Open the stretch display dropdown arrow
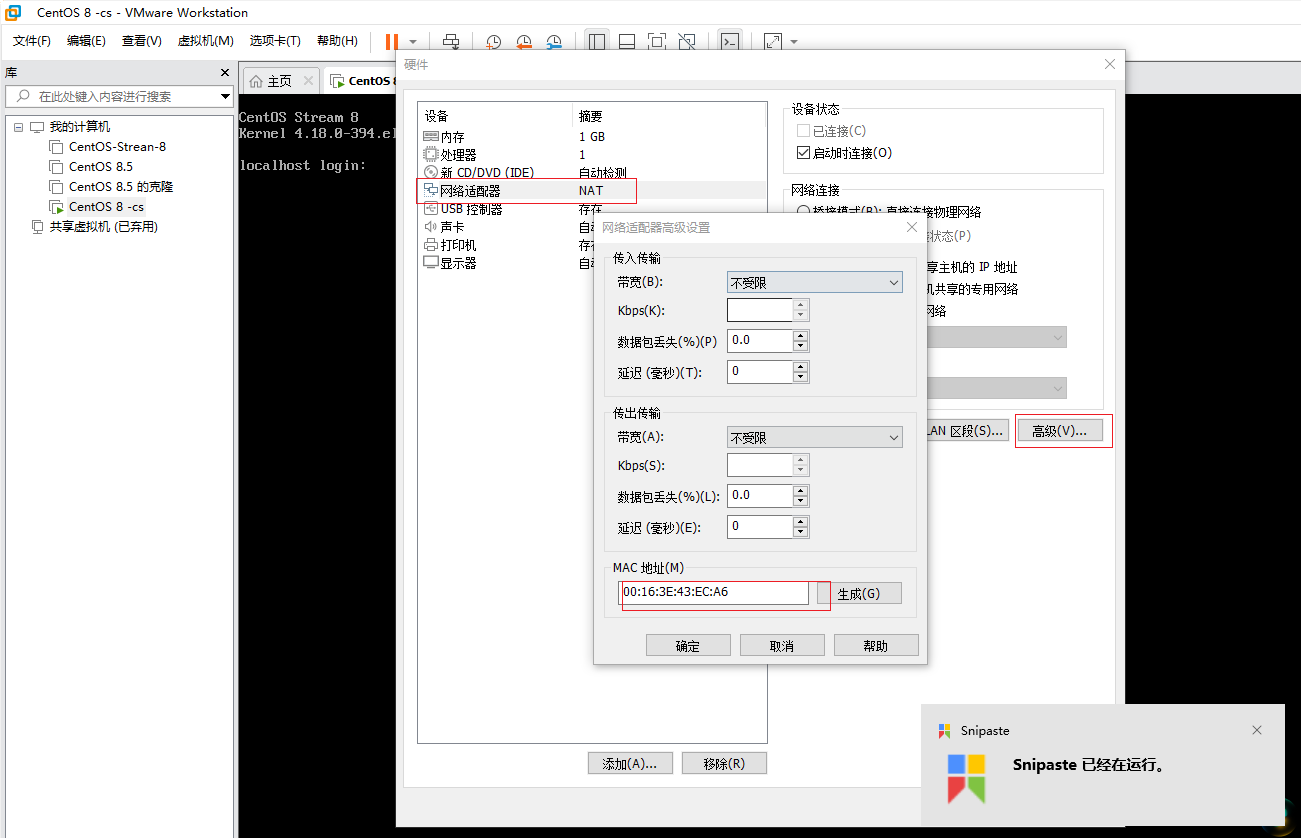The width and height of the screenshot is (1301, 838). tap(794, 42)
